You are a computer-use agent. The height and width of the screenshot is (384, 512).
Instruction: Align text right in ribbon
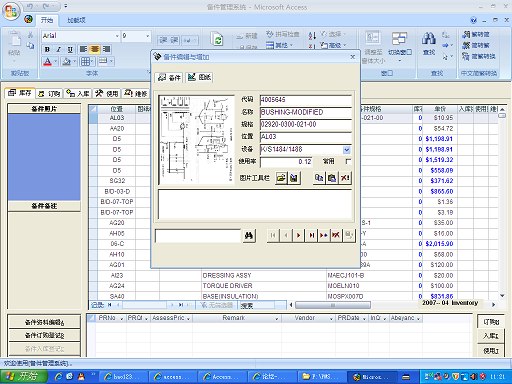click(106, 49)
